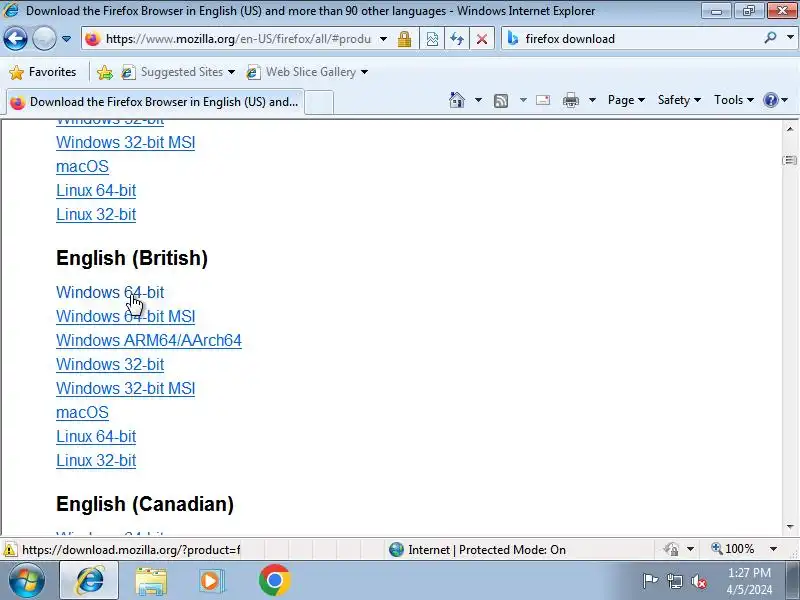Open the Windows Start menu
The image size is (800, 600).
26,581
